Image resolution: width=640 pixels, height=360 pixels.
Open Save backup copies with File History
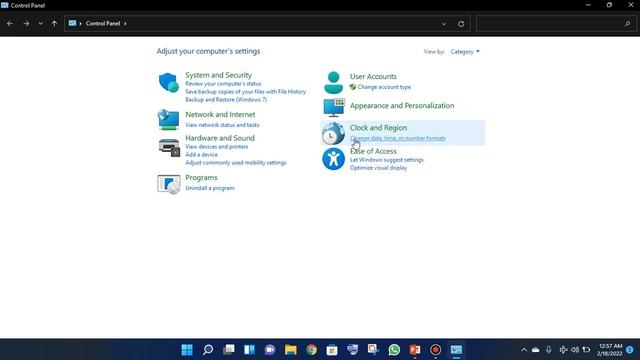click(x=245, y=92)
